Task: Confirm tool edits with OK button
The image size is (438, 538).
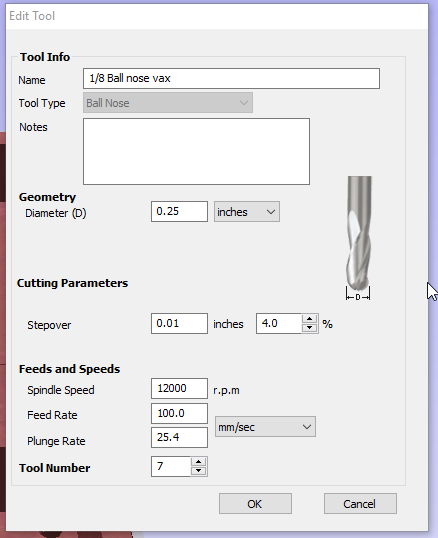Action: coord(256,504)
